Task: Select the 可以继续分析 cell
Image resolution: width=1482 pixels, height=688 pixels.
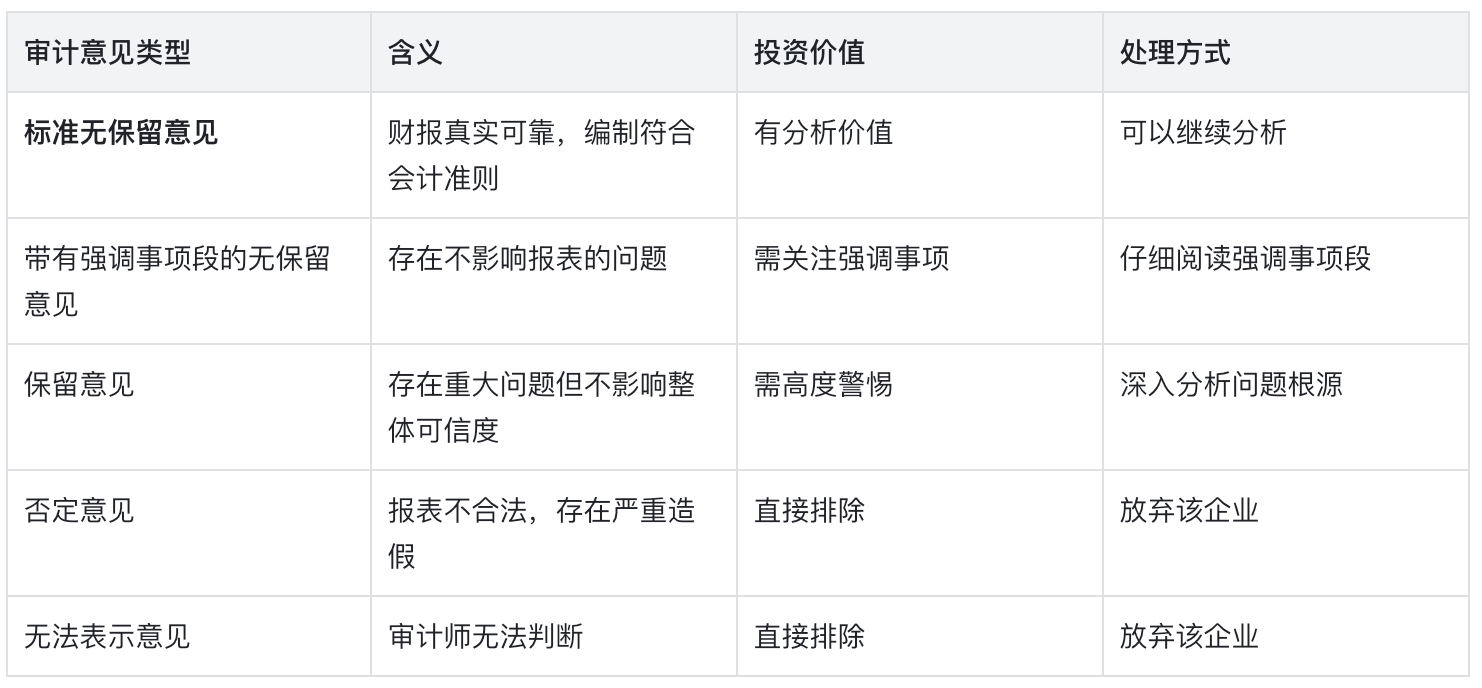Action: coord(1288,155)
